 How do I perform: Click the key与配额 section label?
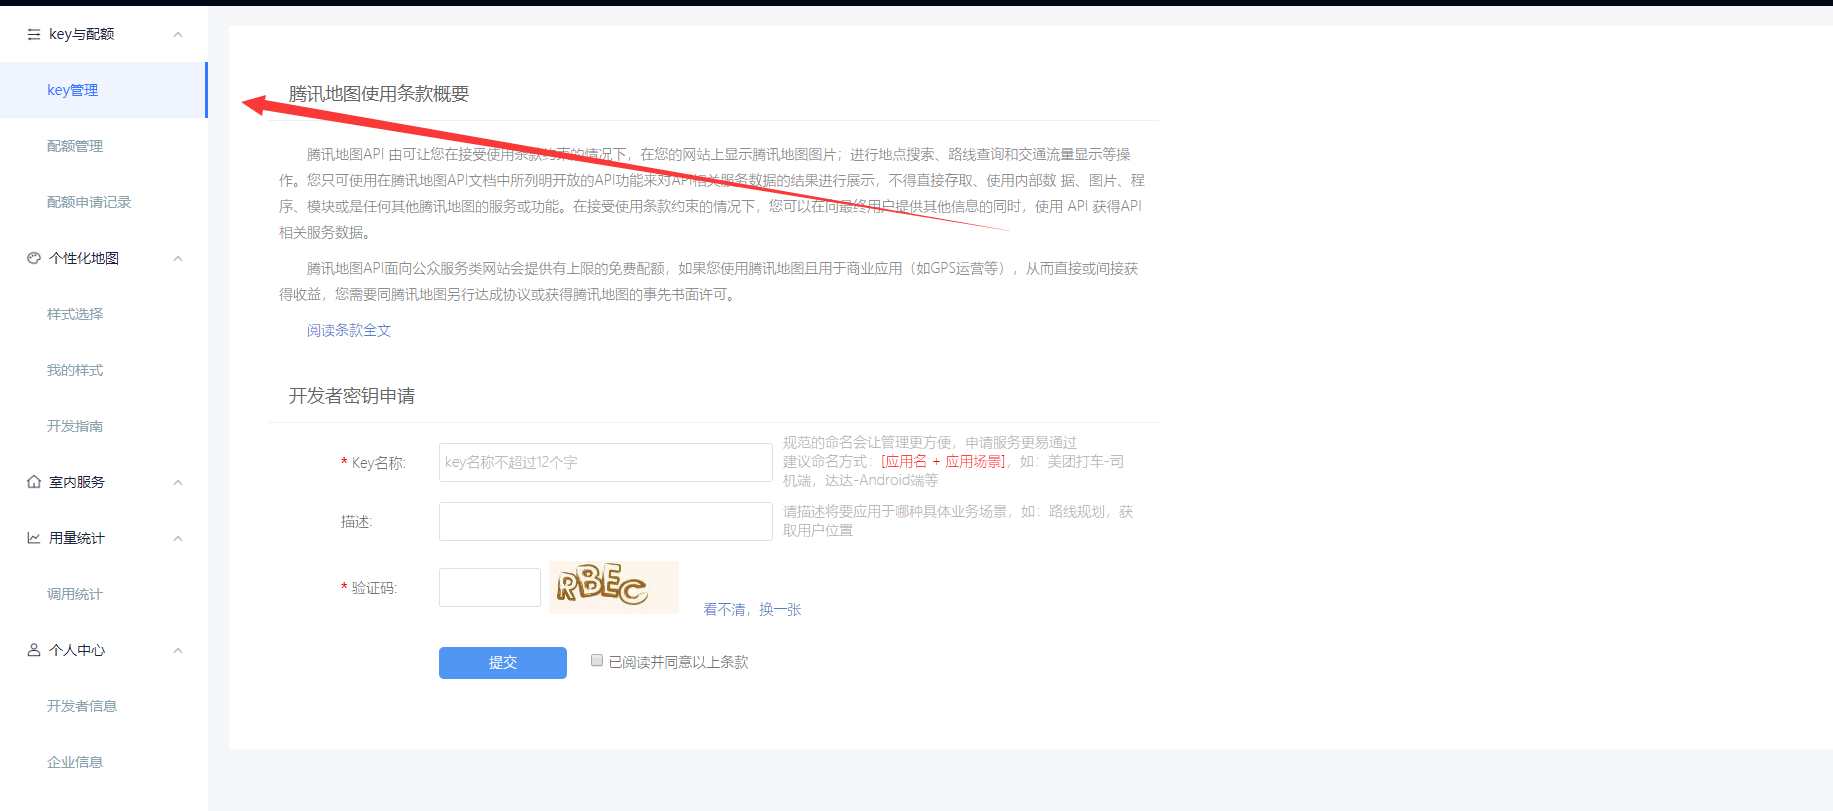[x=82, y=34]
